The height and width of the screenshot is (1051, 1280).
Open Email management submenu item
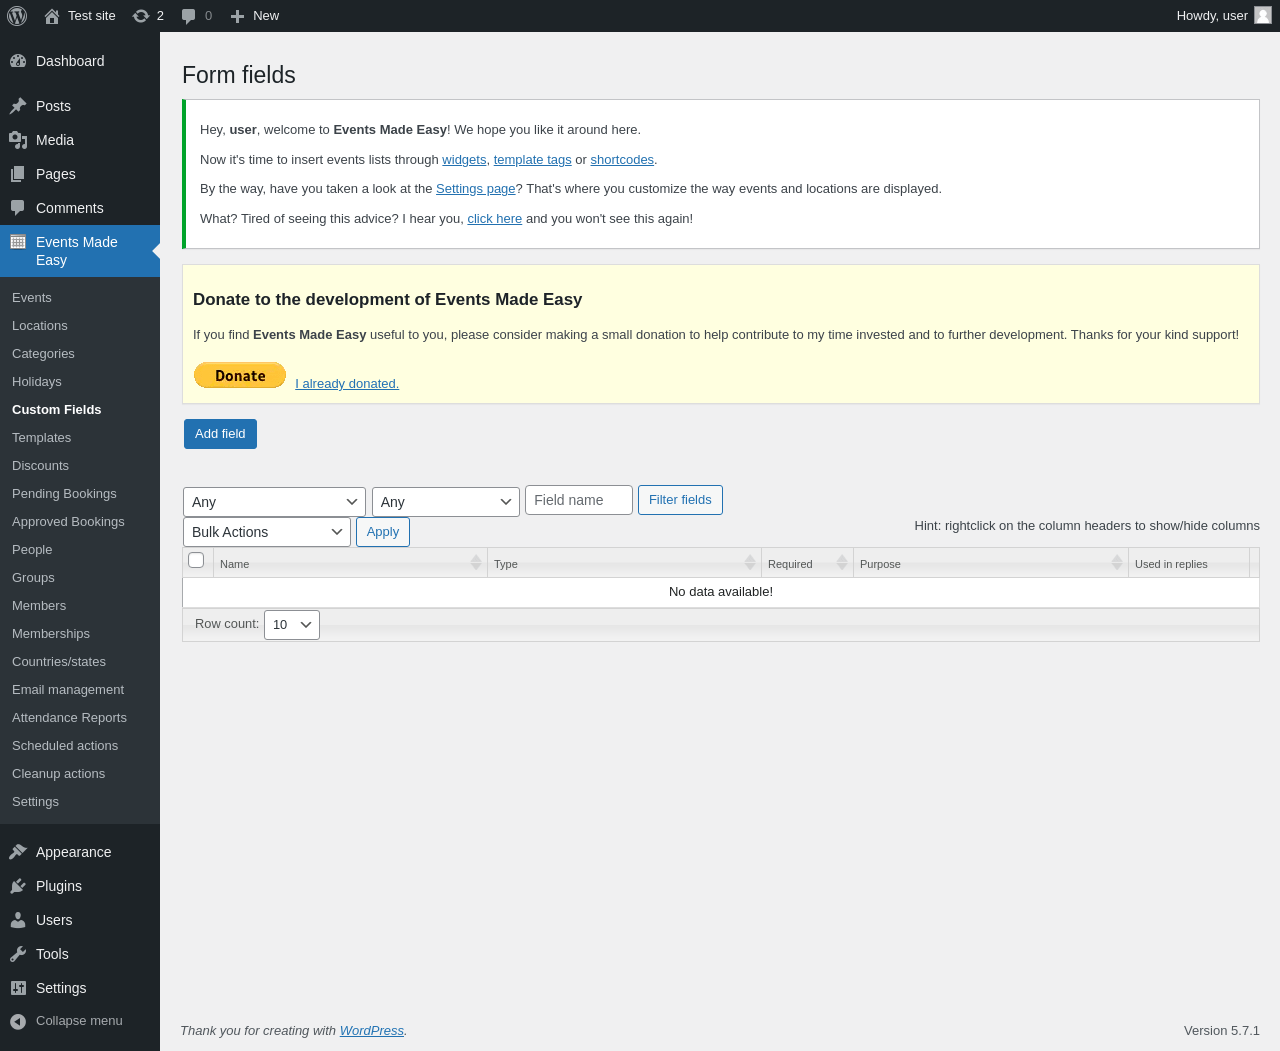pyautogui.click(x=68, y=690)
